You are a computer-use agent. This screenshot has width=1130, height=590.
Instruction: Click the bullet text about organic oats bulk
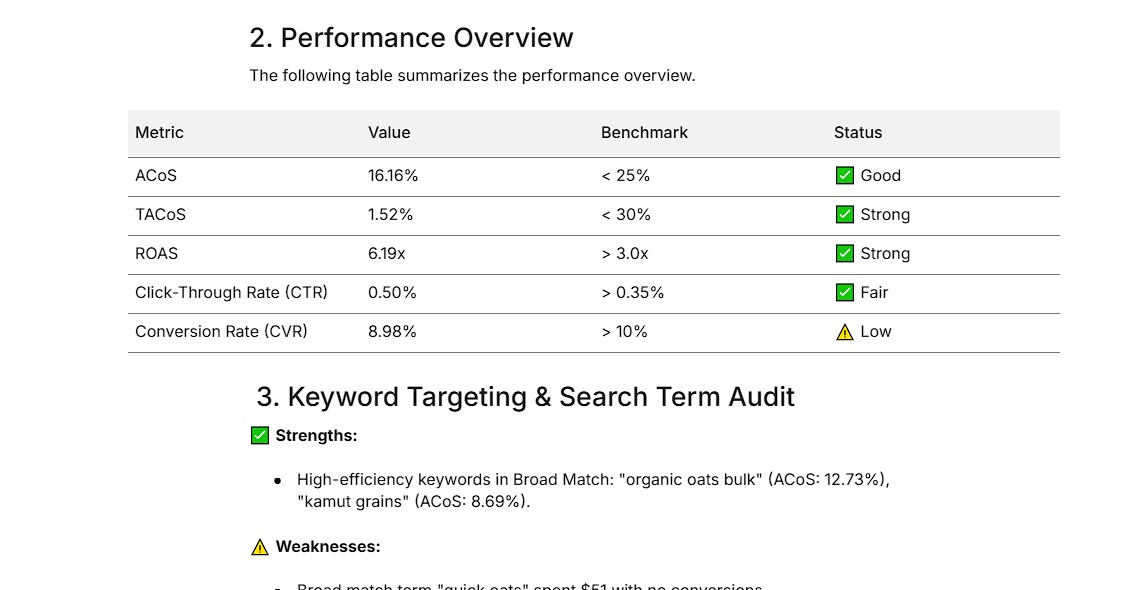(x=593, y=491)
